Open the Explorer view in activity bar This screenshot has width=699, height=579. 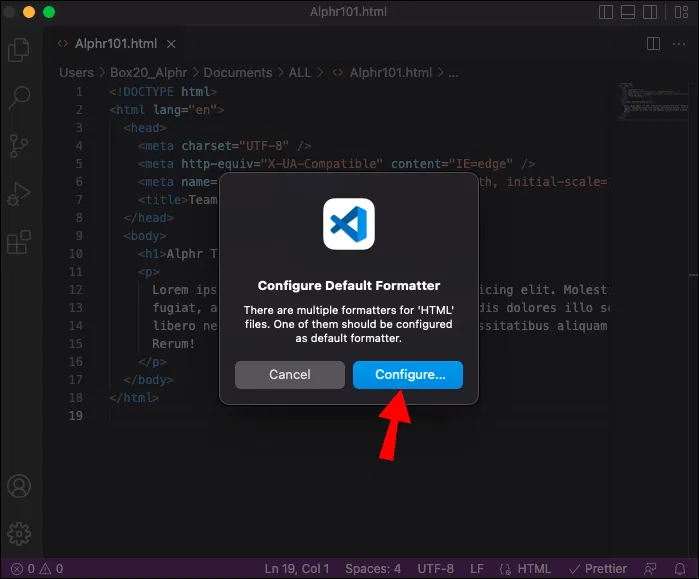(x=18, y=50)
